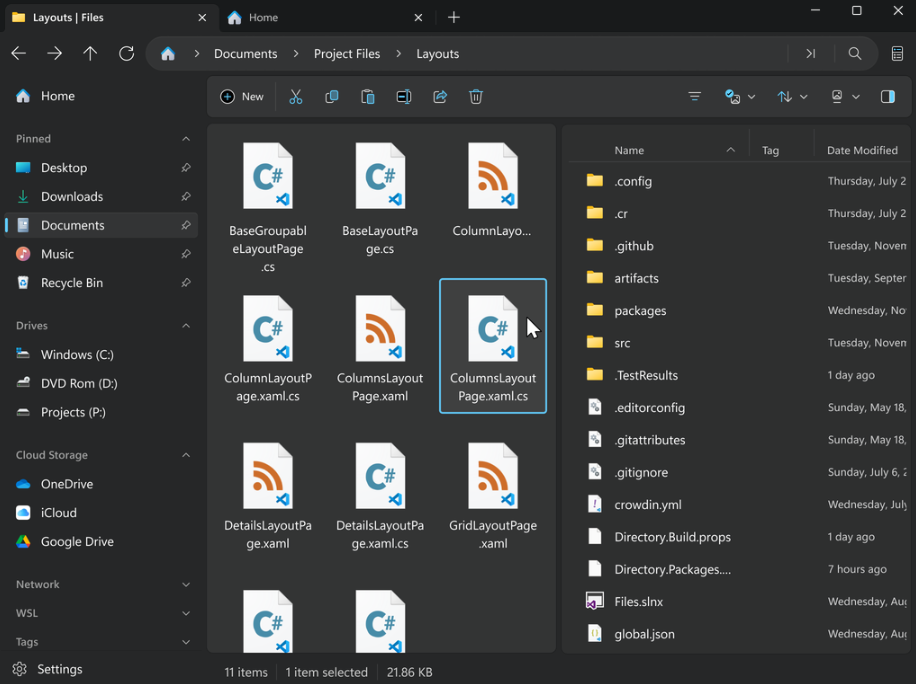
Task: Toggle the preview pane icon
Action: pos(888,97)
